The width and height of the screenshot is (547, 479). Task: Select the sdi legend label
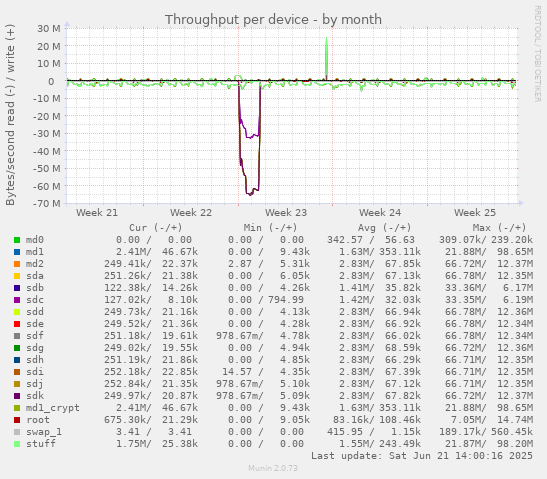pyautogui.click(x=35, y=372)
